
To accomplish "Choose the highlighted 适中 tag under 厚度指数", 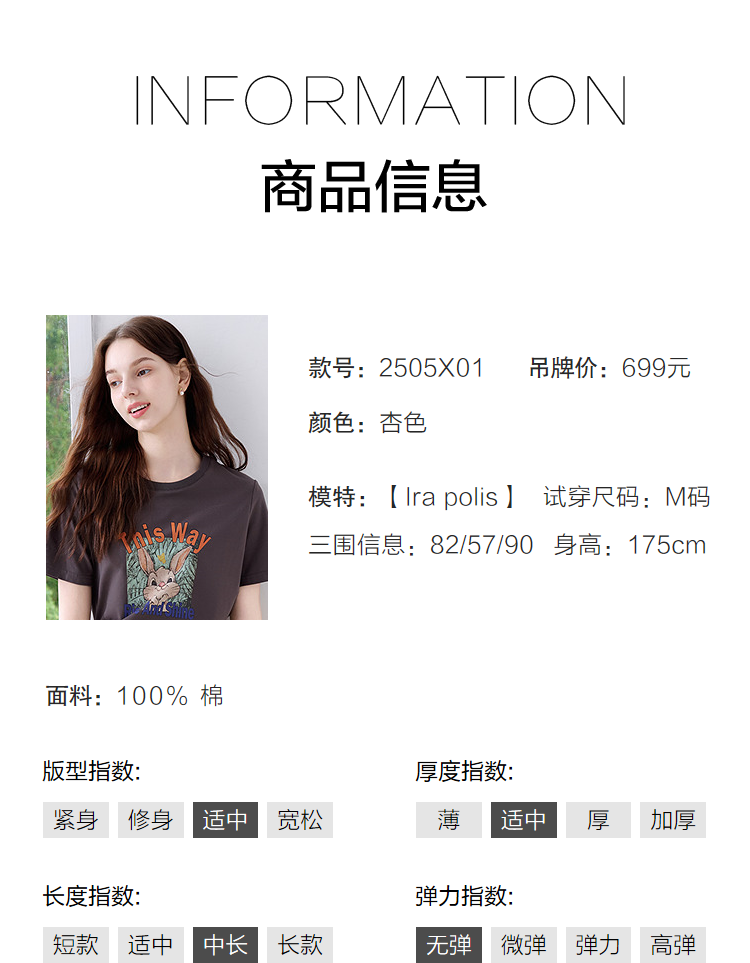I will click(x=523, y=820).
